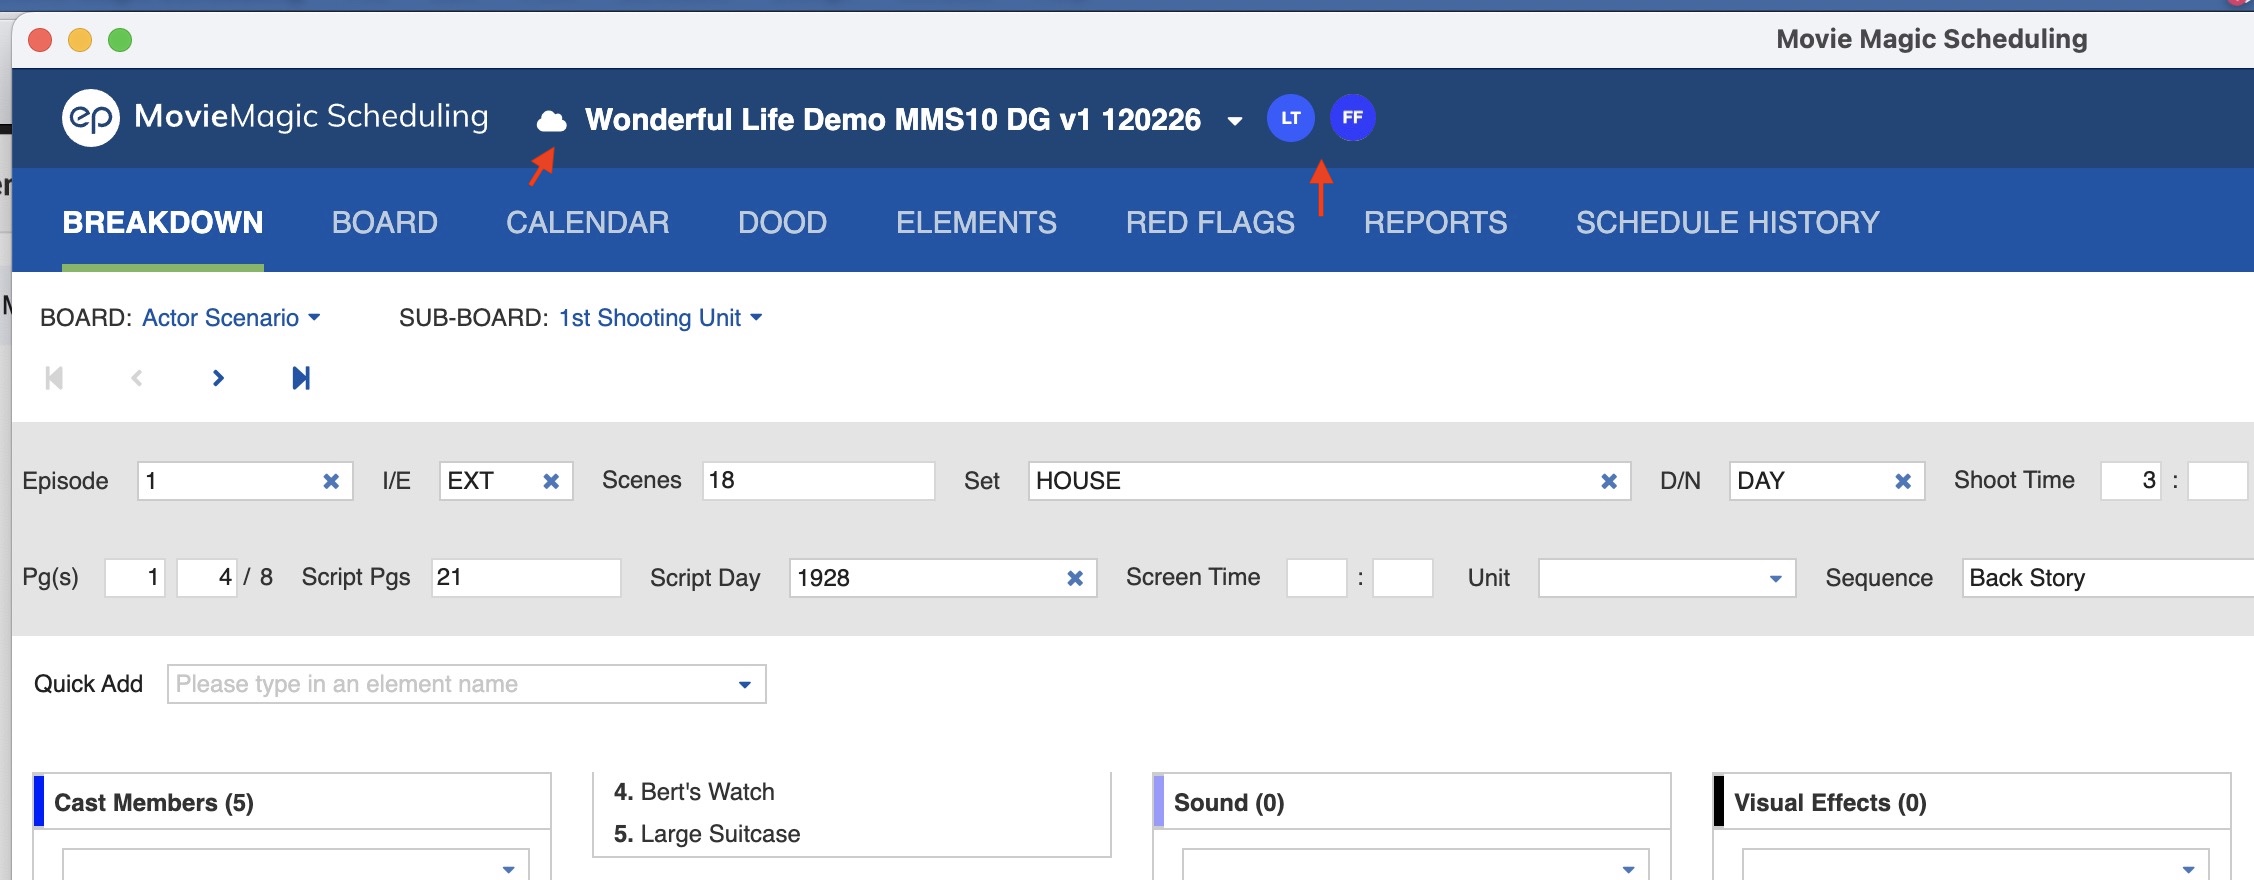Open the BOARD Actor Scenario dropdown
The width and height of the screenshot is (2254, 880).
[231, 318]
